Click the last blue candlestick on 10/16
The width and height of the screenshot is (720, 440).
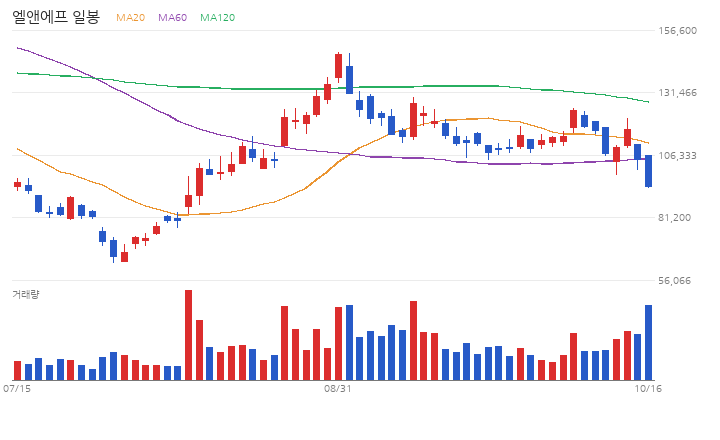point(648,171)
